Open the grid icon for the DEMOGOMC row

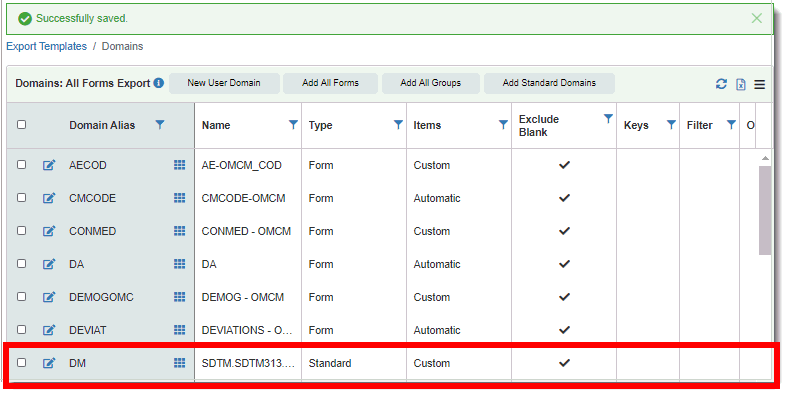tap(179, 297)
